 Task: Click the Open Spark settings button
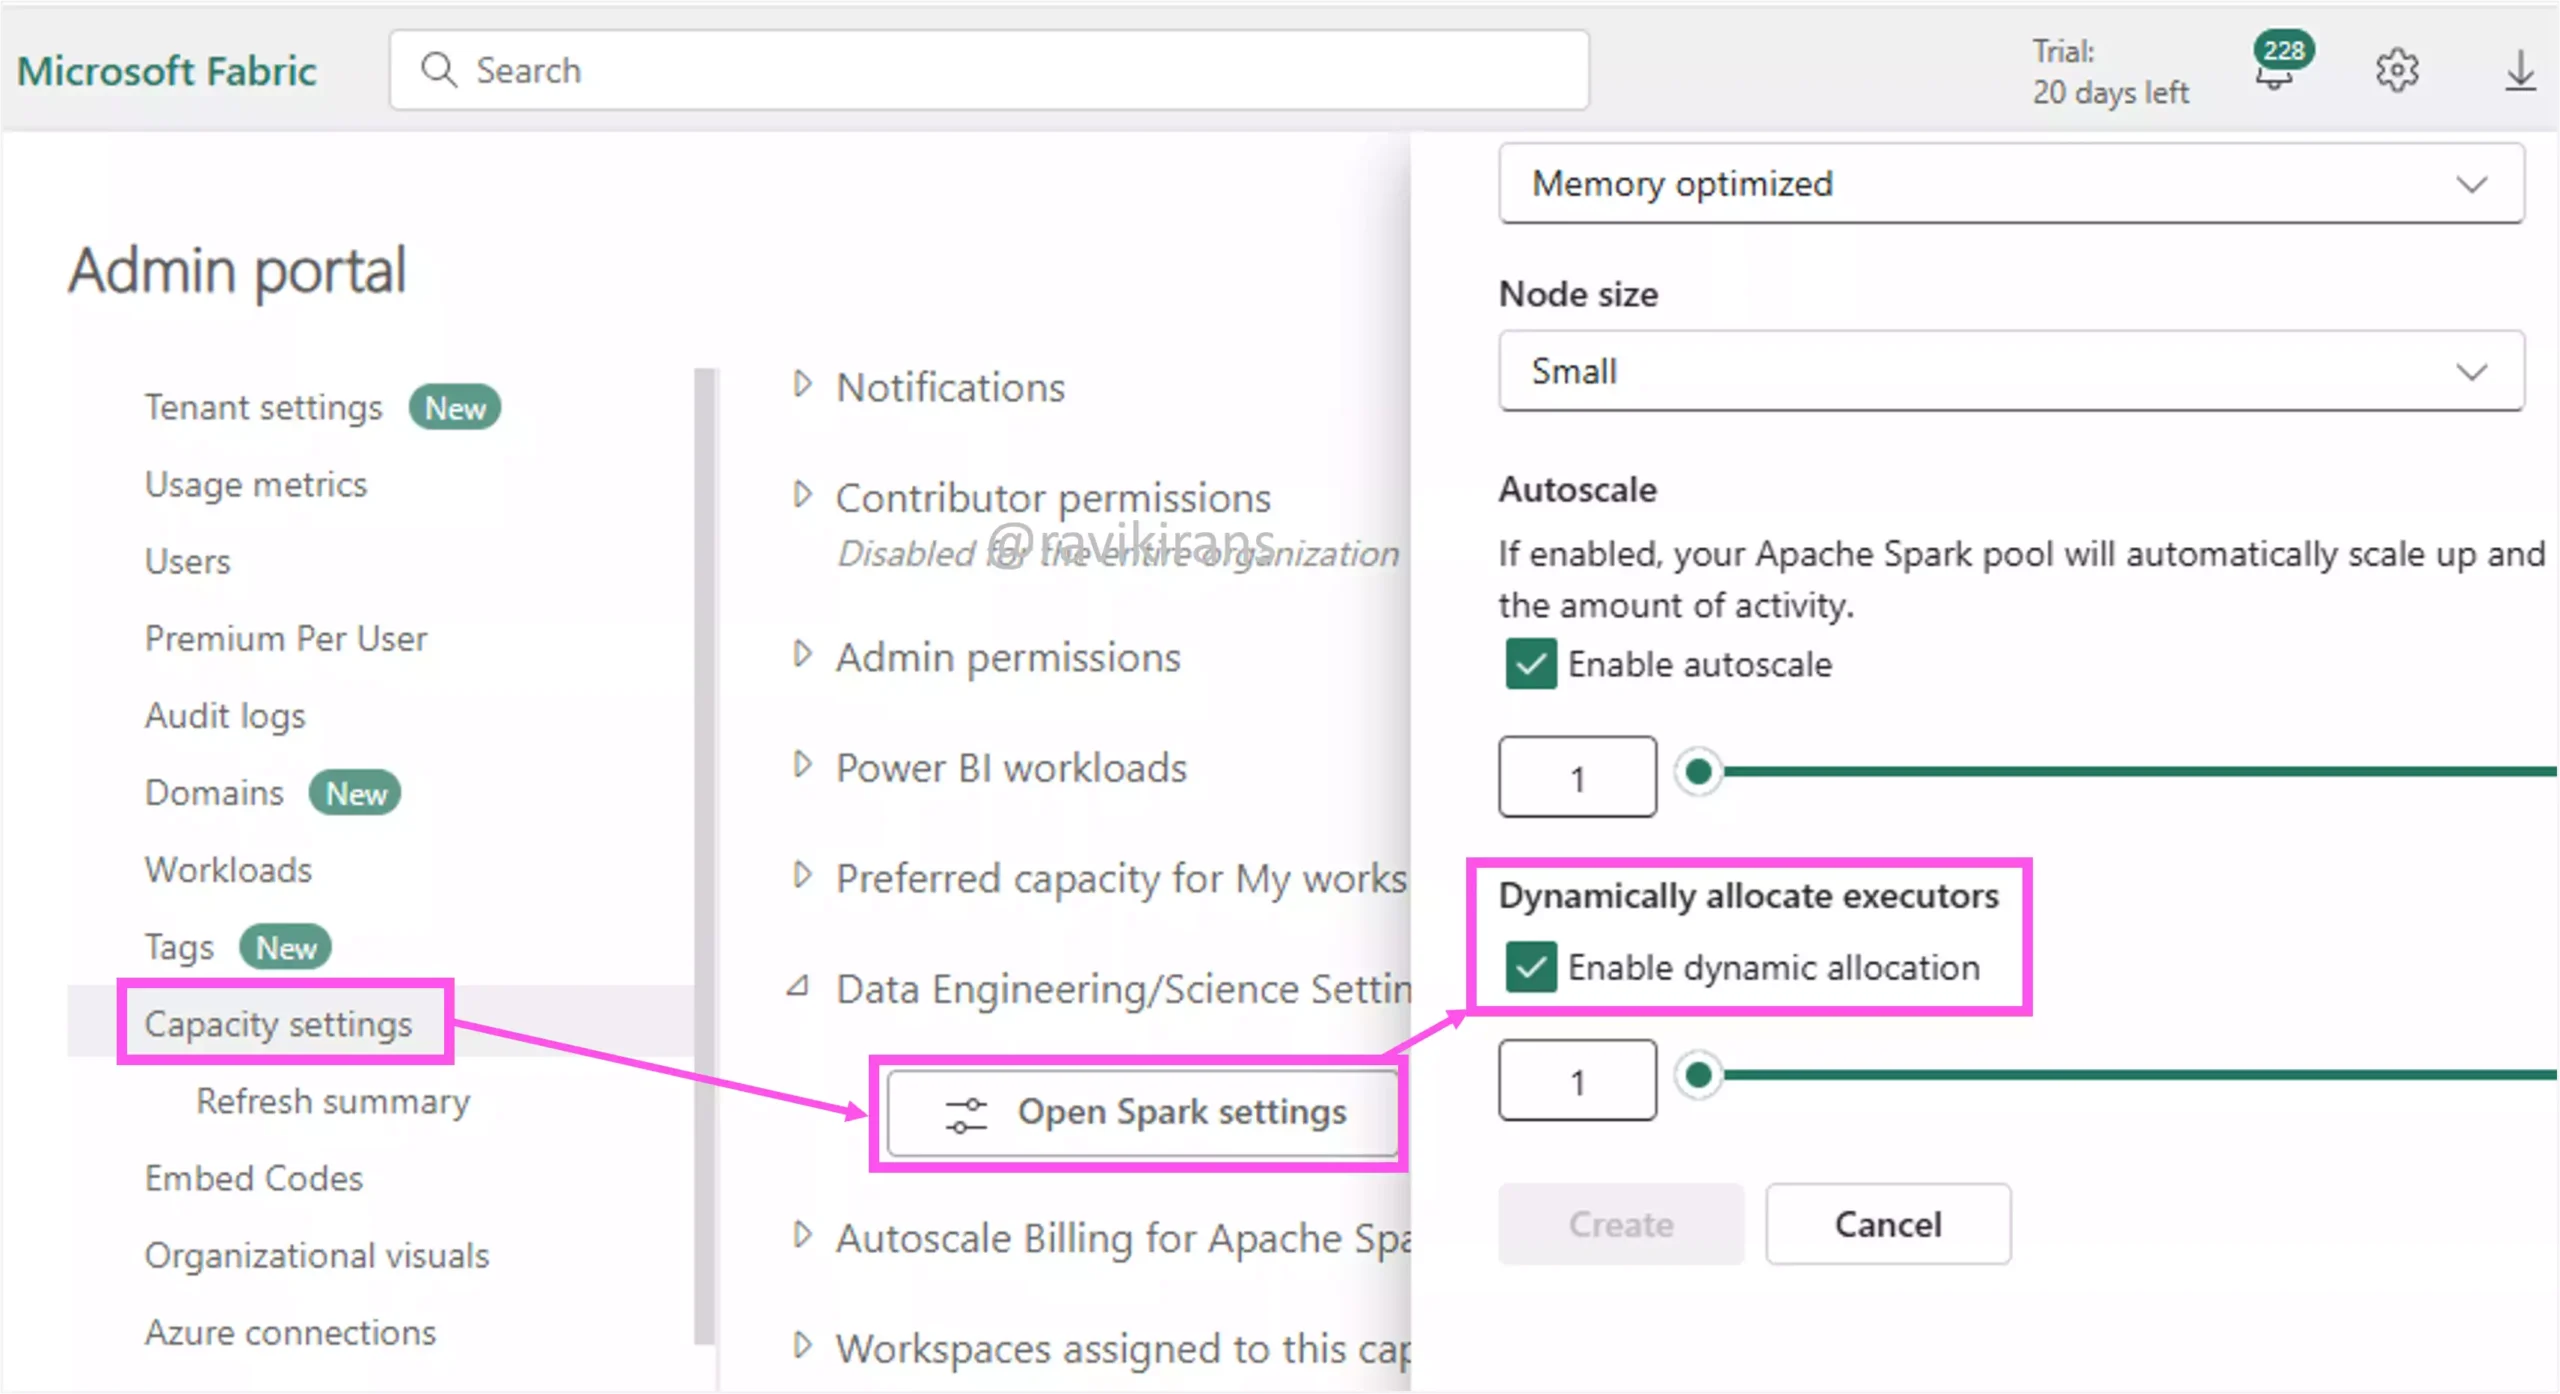(1142, 1113)
